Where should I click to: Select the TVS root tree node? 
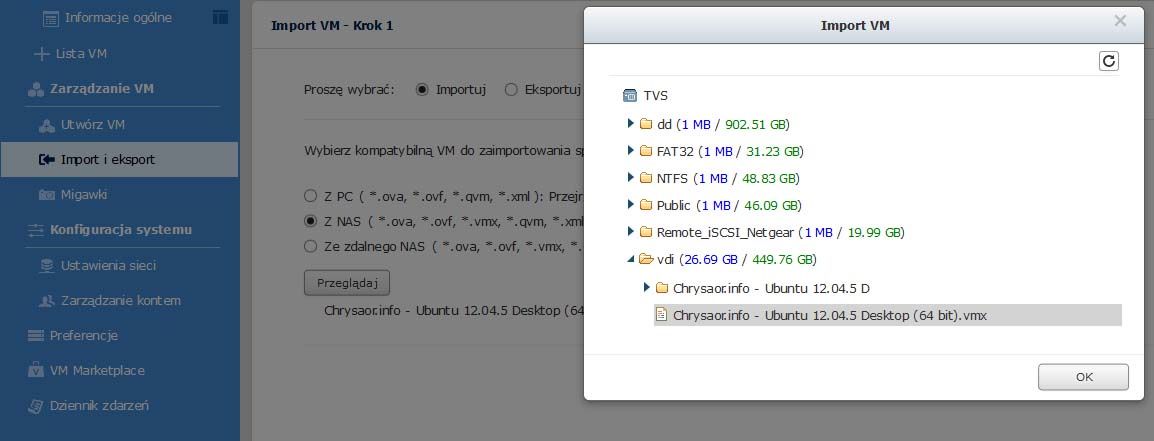pos(655,96)
